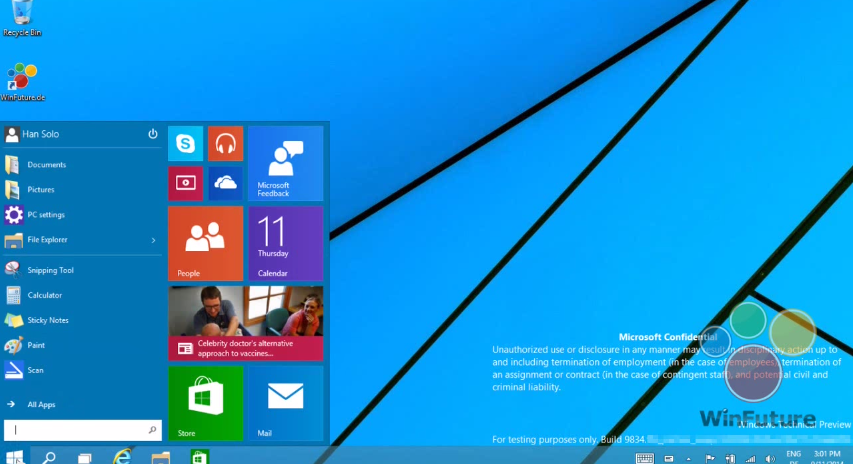Open Pictures from the Start menu

82,189
